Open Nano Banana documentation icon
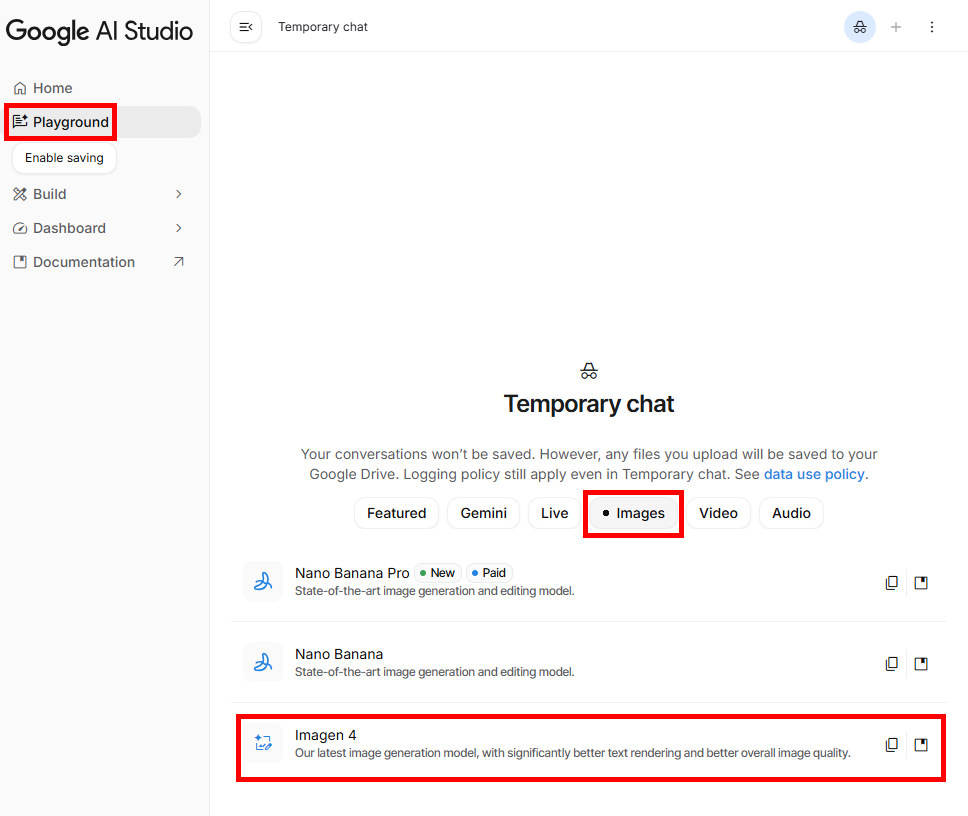The height and width of the screenshot is (816, 968). click(921, 664)
